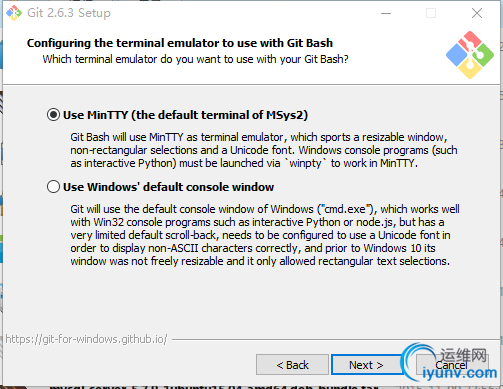Click the disabled maximize box in title bar
This screenshot has height=389, width=503.
point(431,13)
